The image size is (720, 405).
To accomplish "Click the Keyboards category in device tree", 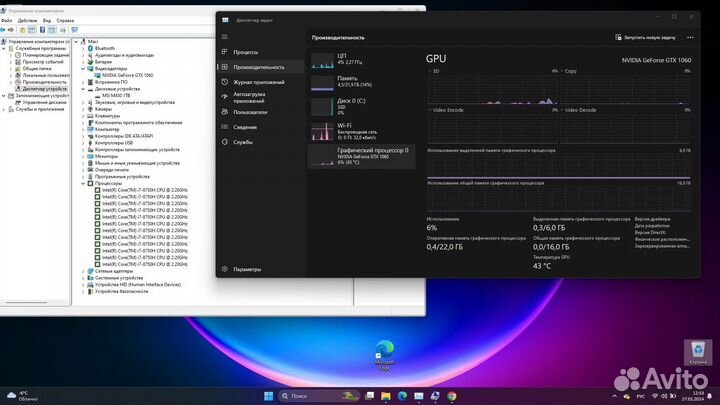I will pyautogui.click(x=107, y=116).
